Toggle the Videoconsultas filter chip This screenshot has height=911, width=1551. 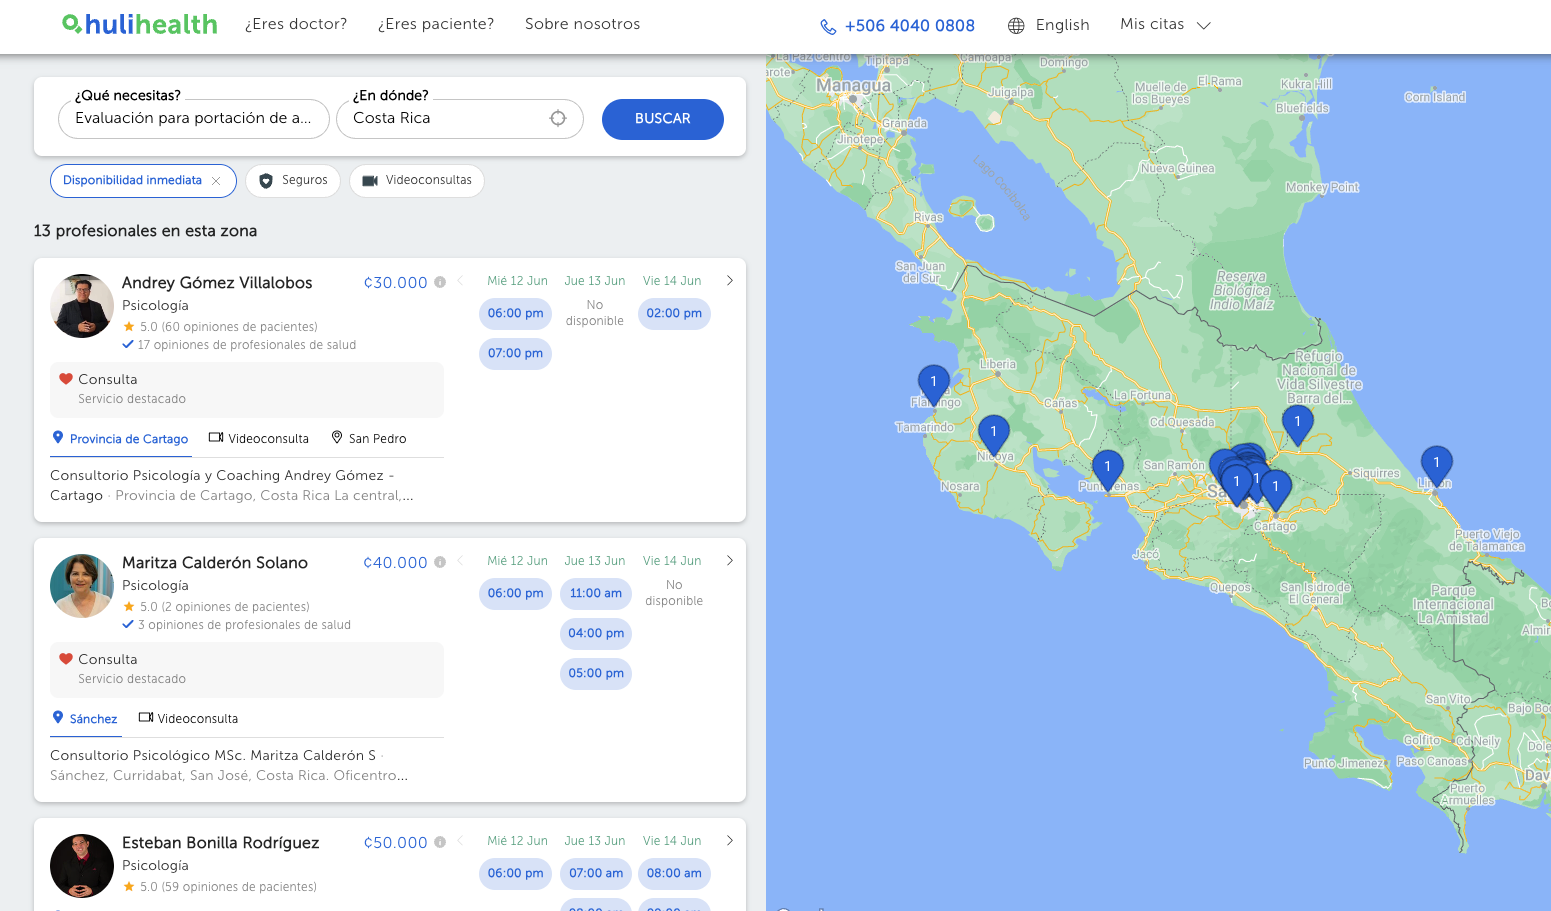(x=417, y=181)
